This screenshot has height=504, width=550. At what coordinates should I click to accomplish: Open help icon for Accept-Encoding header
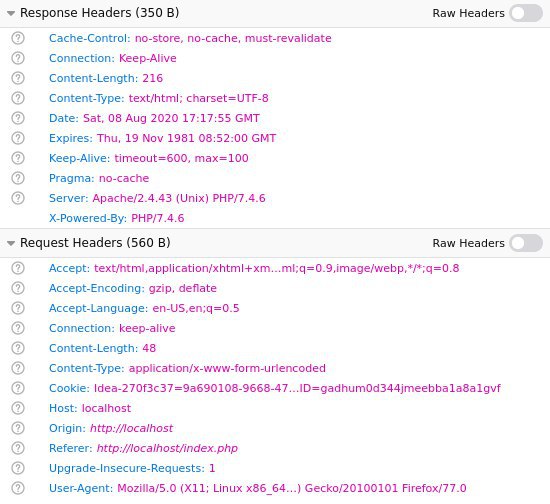[18, 288]
